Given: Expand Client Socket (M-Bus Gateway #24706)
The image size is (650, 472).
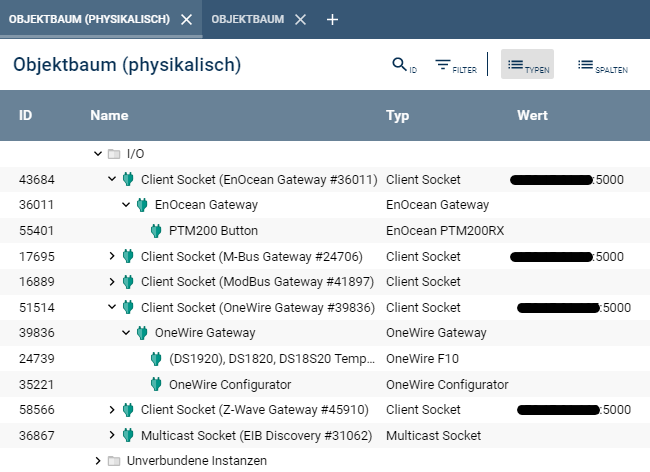Looking at the screenshot, I should pyautogui.click(x=112, y=257).
